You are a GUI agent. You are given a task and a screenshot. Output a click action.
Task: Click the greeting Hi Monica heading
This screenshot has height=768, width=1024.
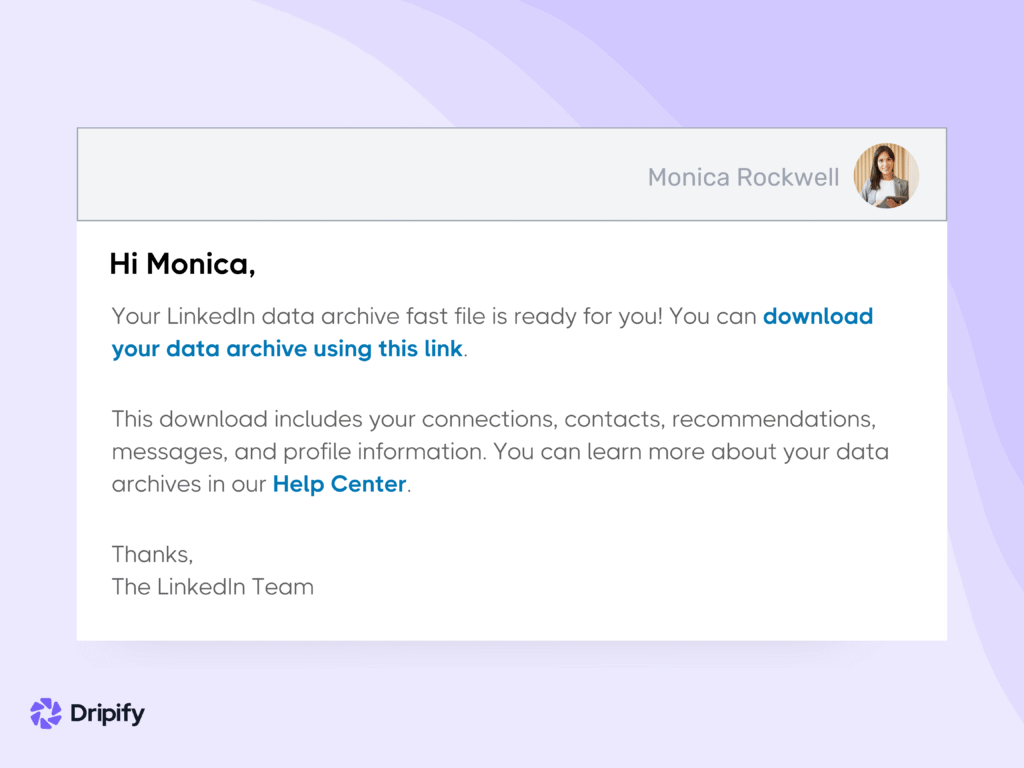(x=183, y=263)
